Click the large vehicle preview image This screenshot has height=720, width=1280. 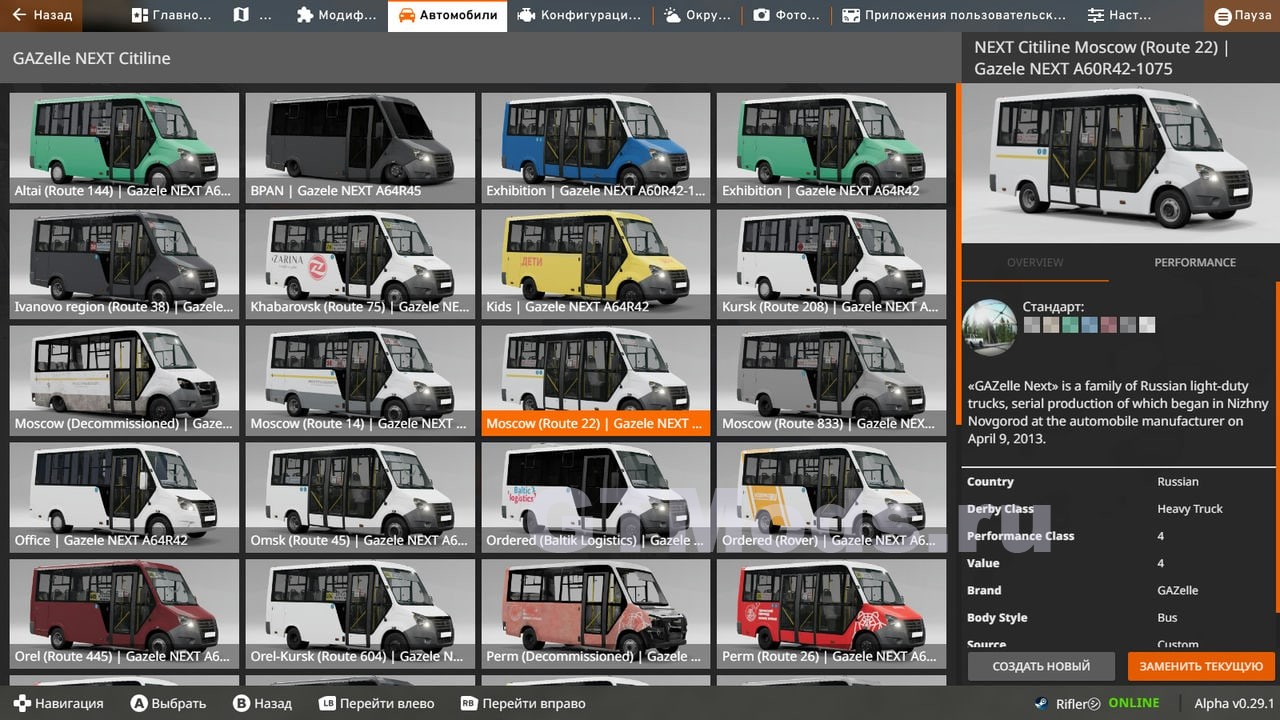point(1120,163)
